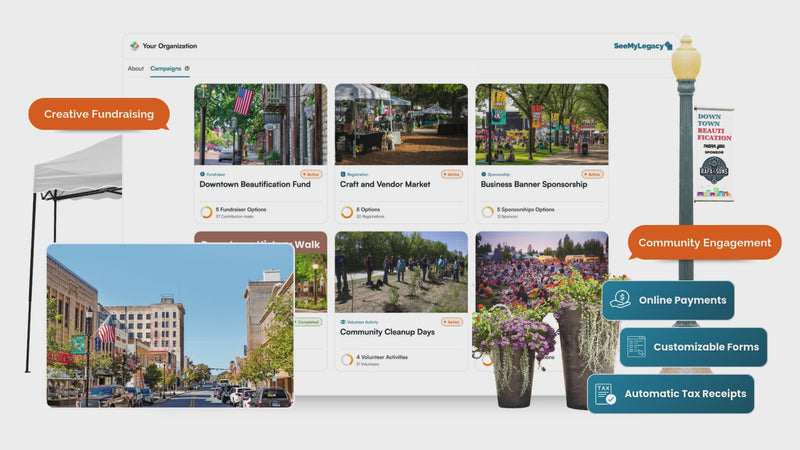Open the Craft and Vendor Market title
The width and height of the screenshot is (800, 450).
point(383,185)
